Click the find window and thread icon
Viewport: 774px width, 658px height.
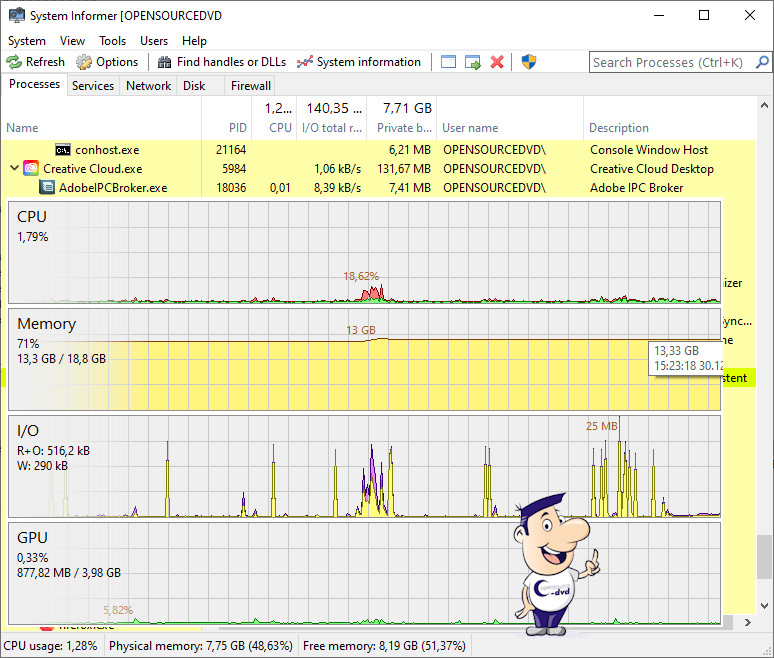473,62
